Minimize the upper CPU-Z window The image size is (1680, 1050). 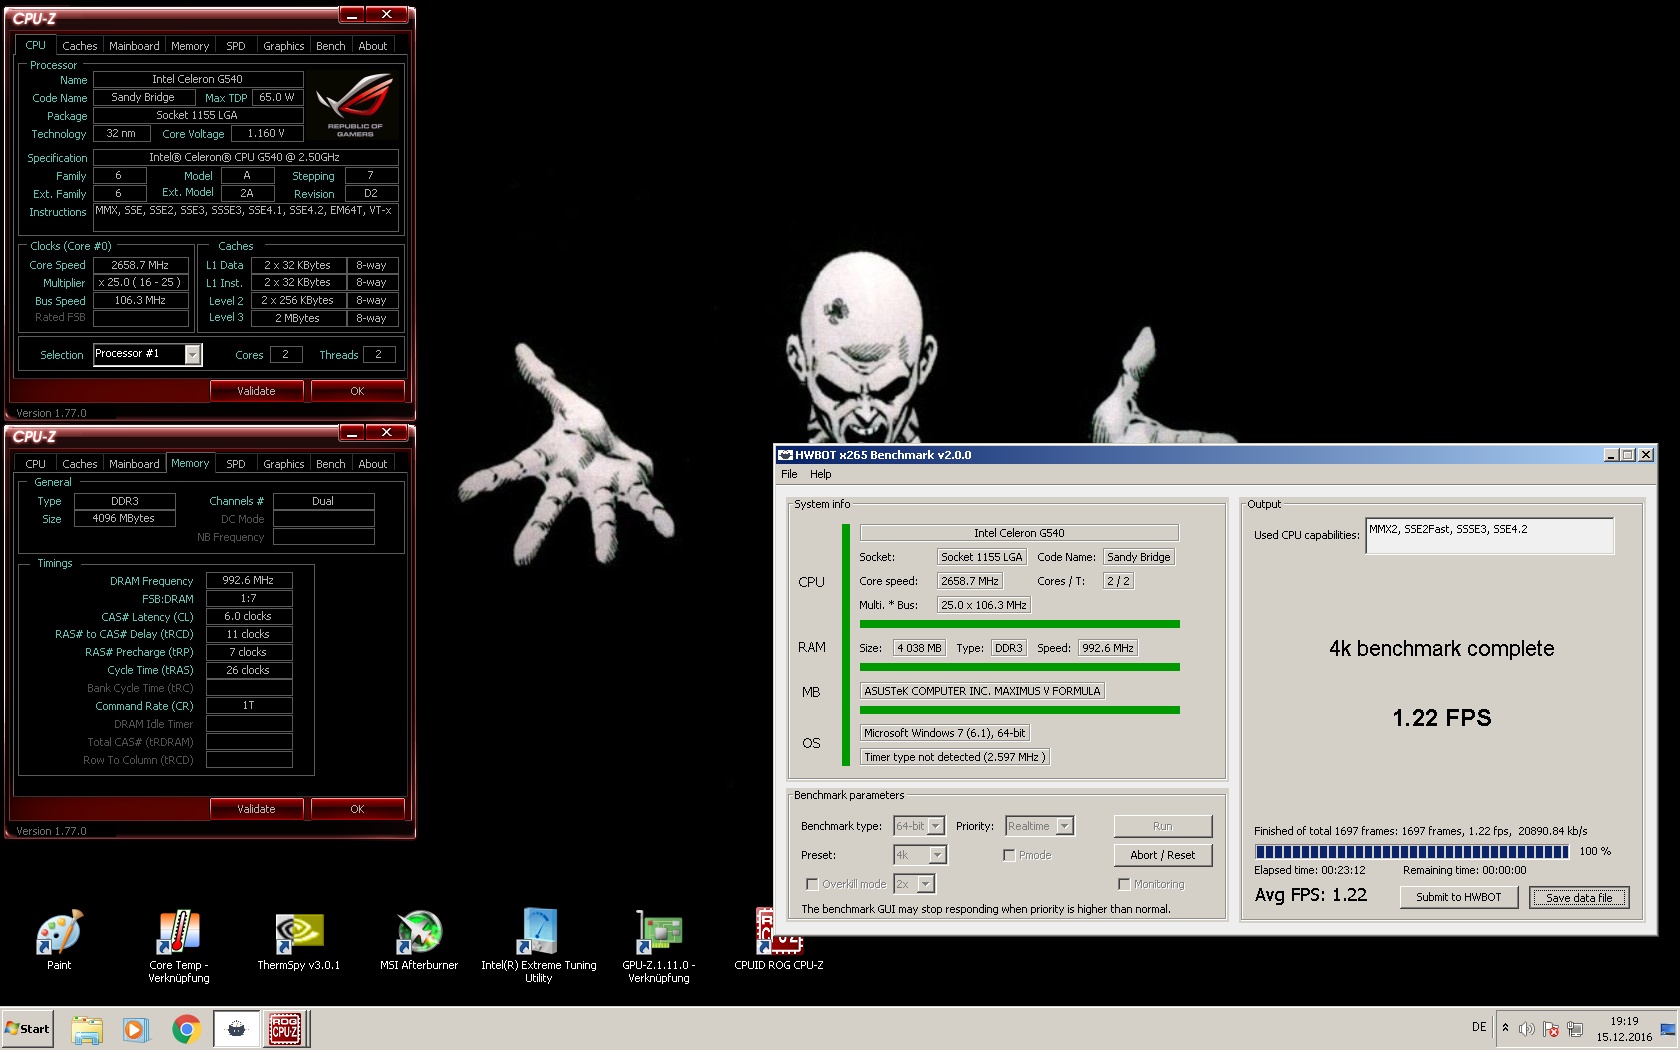(x=352, y=15)
